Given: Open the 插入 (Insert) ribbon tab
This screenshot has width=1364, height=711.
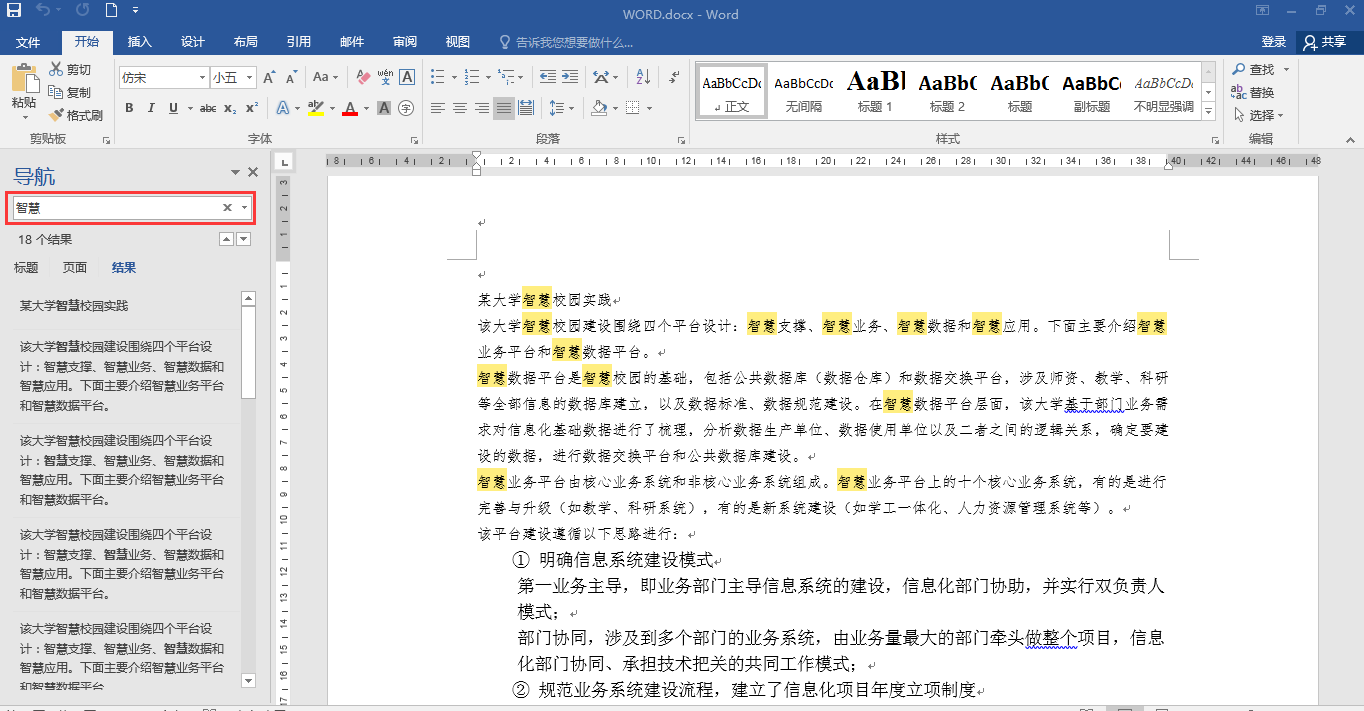Looking at the screenshot, I should click(139, 42).
